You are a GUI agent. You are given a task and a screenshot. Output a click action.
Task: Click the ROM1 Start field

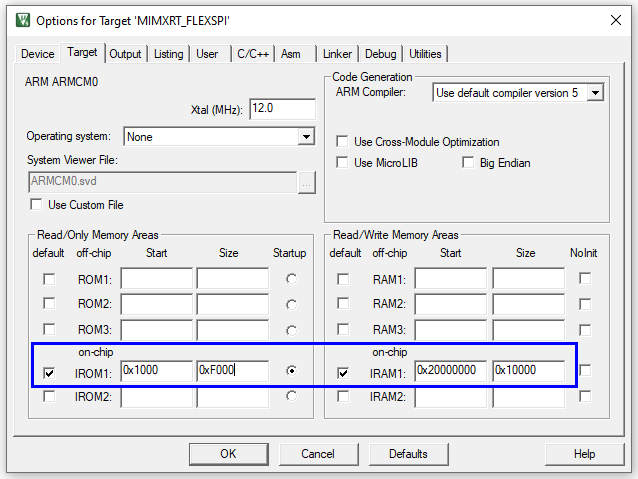pos(157,279)
